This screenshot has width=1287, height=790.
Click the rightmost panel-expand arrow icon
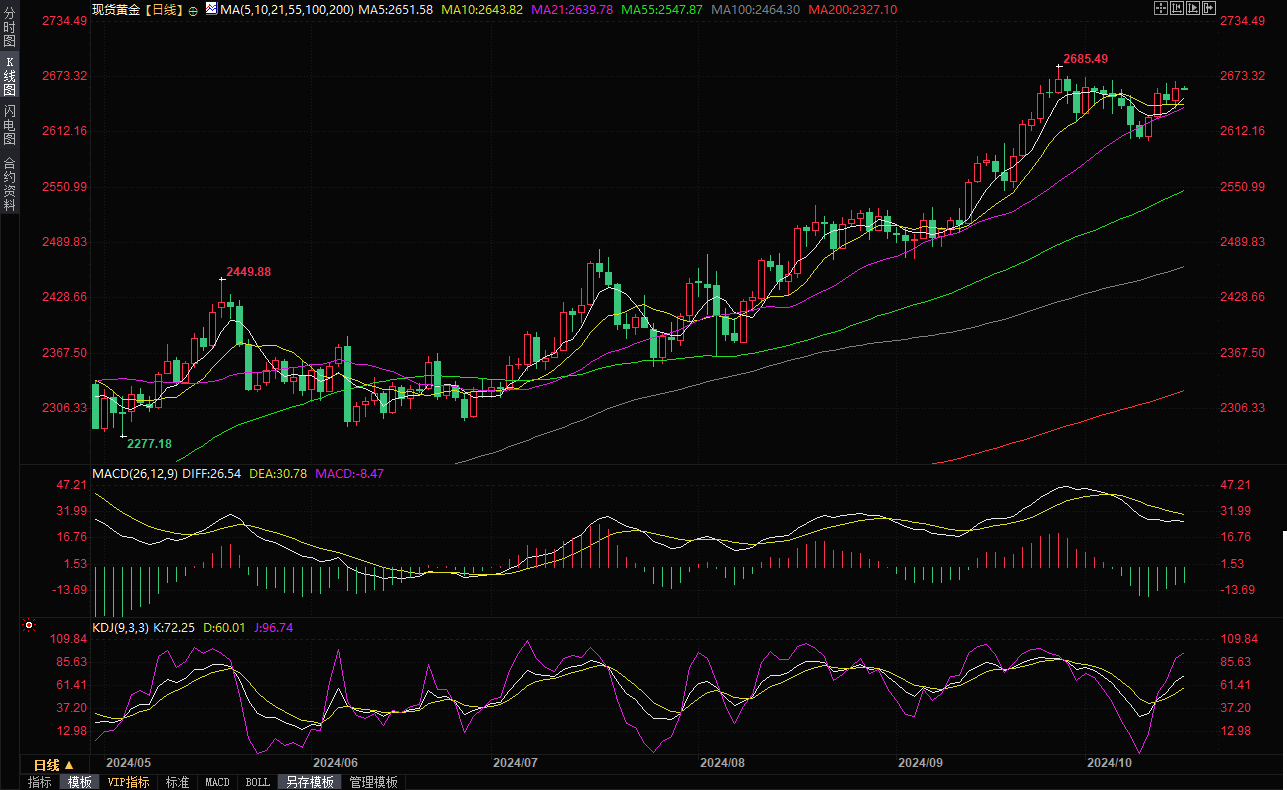point(1209,9)
